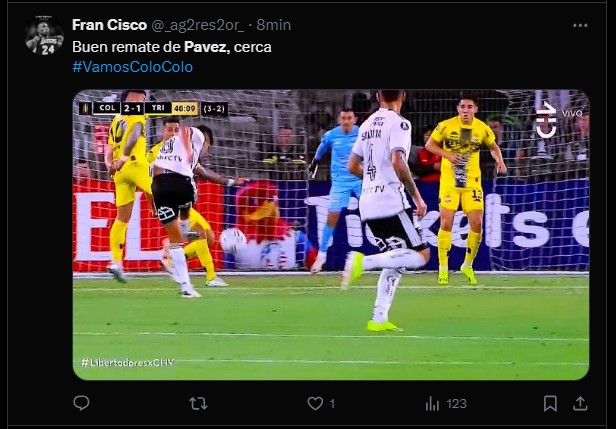Click the CHV channel logo in video
616x429 pixels.
click(x=547, y=119)
